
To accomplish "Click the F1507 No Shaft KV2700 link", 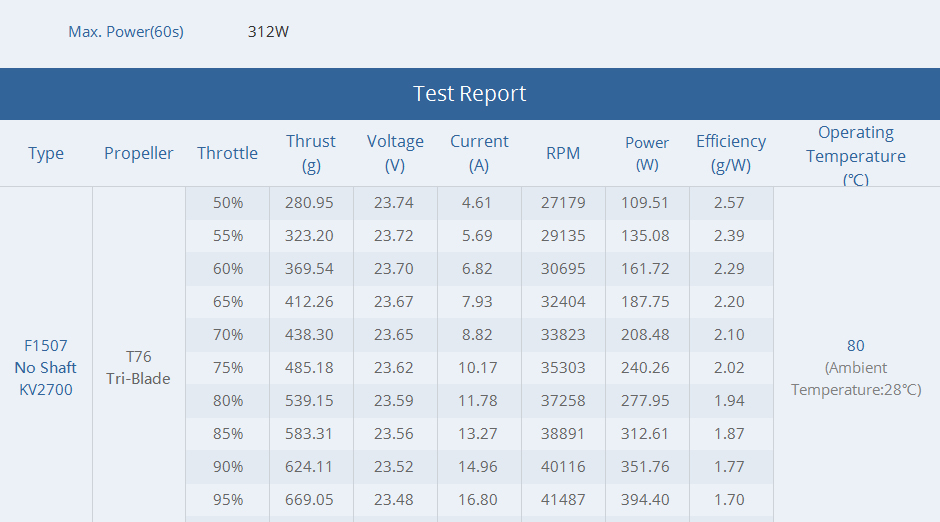I will (46, 367).
